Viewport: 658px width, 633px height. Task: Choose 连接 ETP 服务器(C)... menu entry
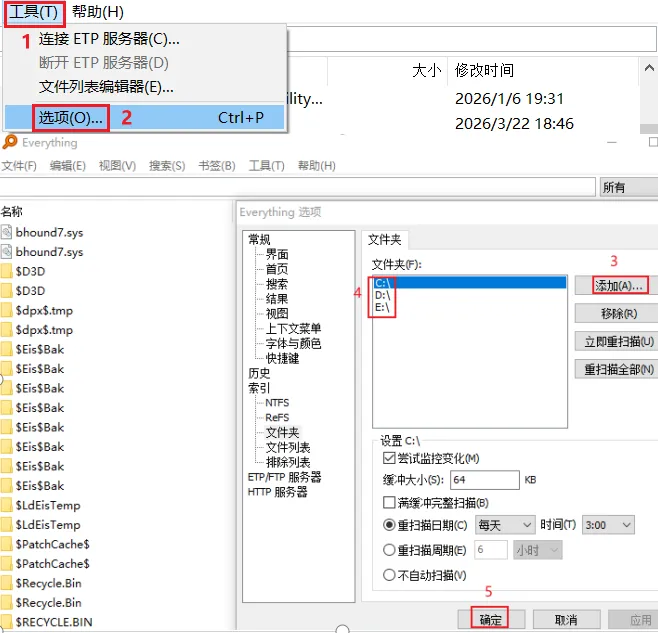[x=109, y=39]
